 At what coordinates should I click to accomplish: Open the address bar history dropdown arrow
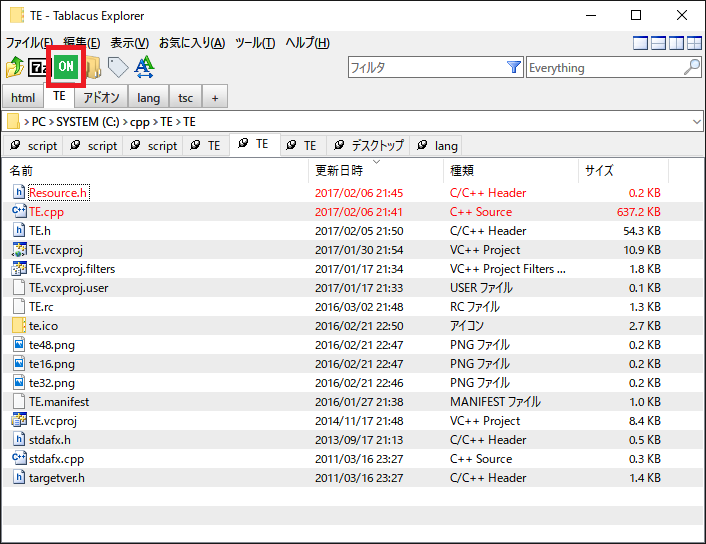point(697,122)
